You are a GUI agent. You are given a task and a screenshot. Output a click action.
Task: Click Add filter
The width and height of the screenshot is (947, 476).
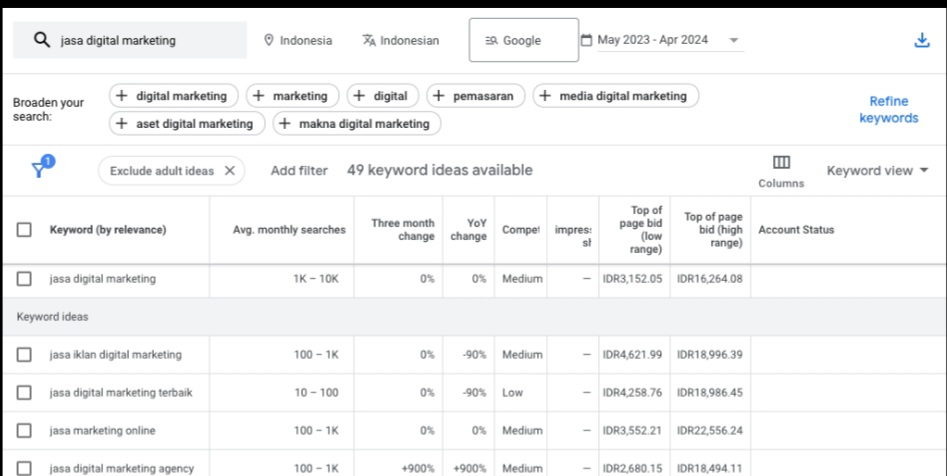pyautogui.click(x=299, y=171)
